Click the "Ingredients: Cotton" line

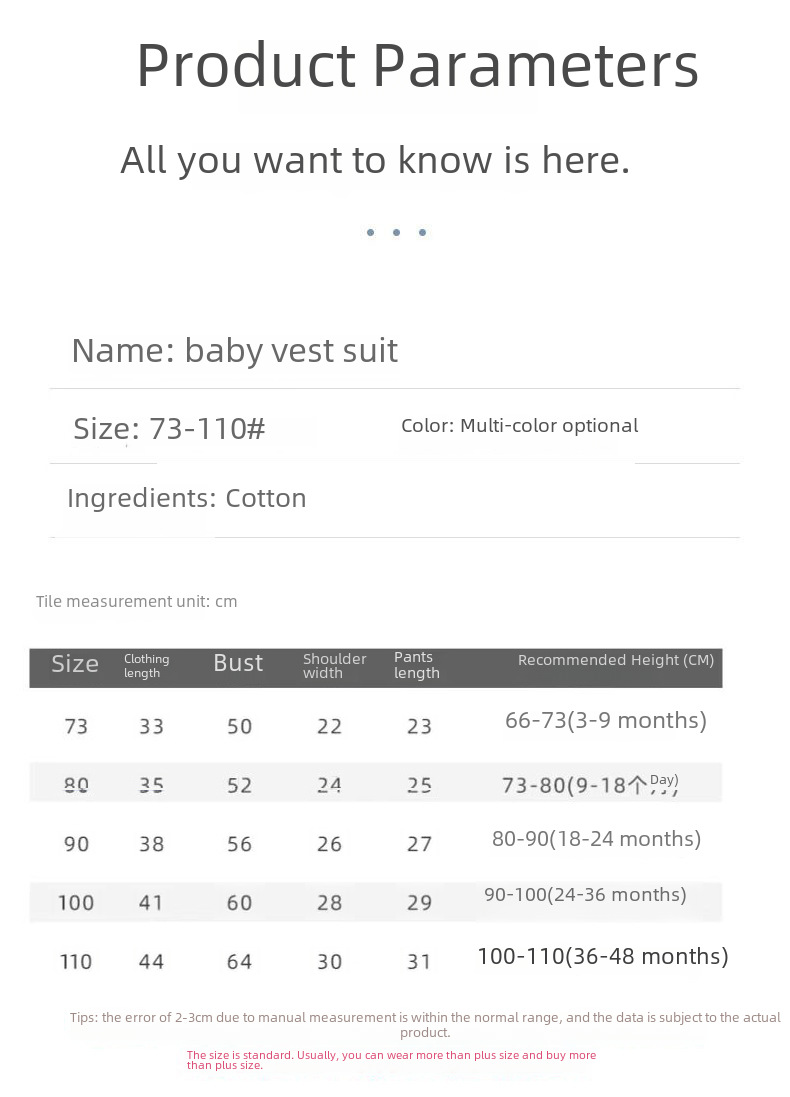click(186, 498)
